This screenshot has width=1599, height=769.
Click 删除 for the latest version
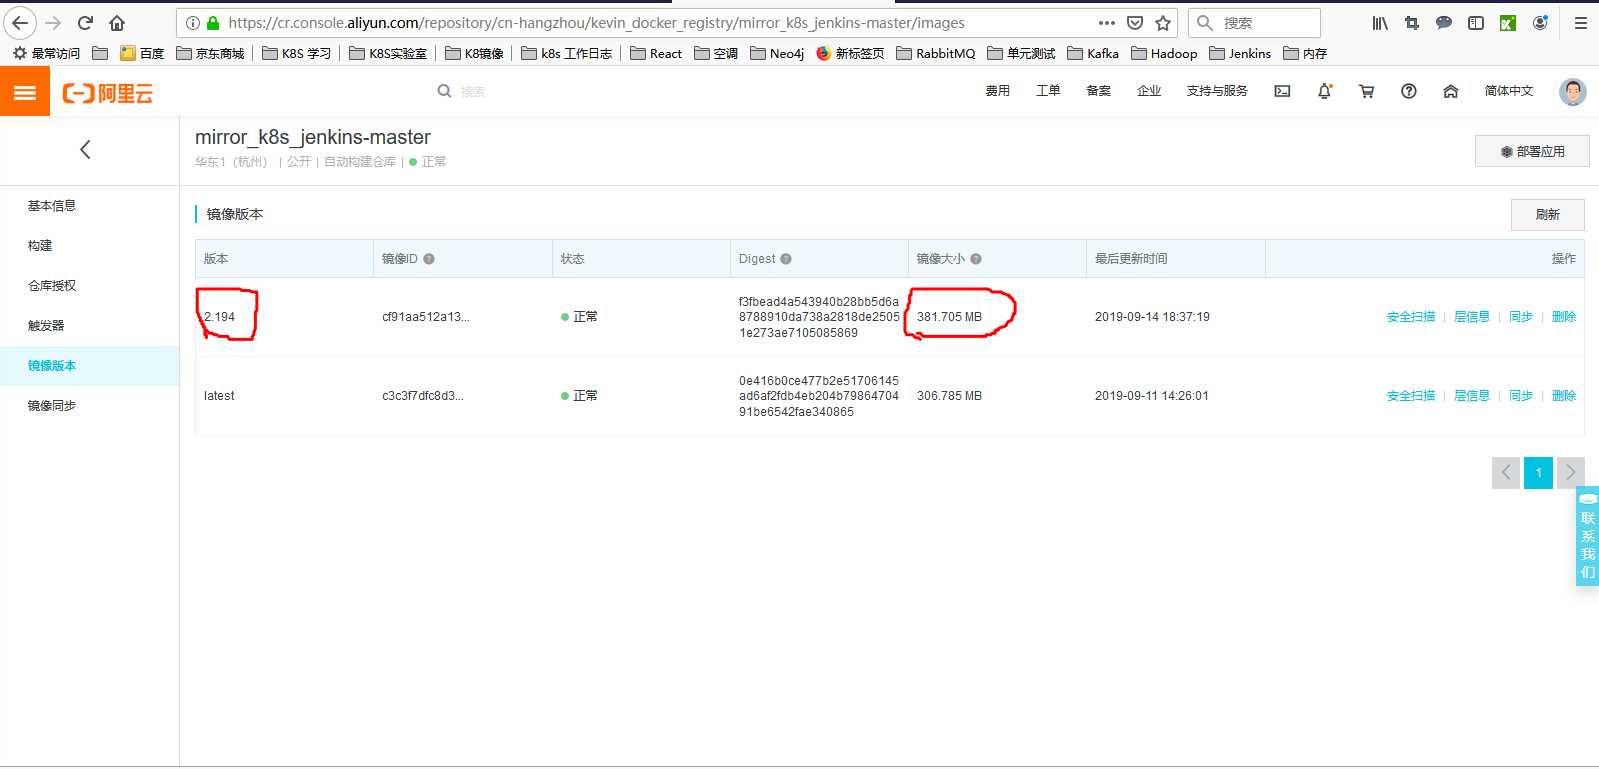(x=1564, y=396)
